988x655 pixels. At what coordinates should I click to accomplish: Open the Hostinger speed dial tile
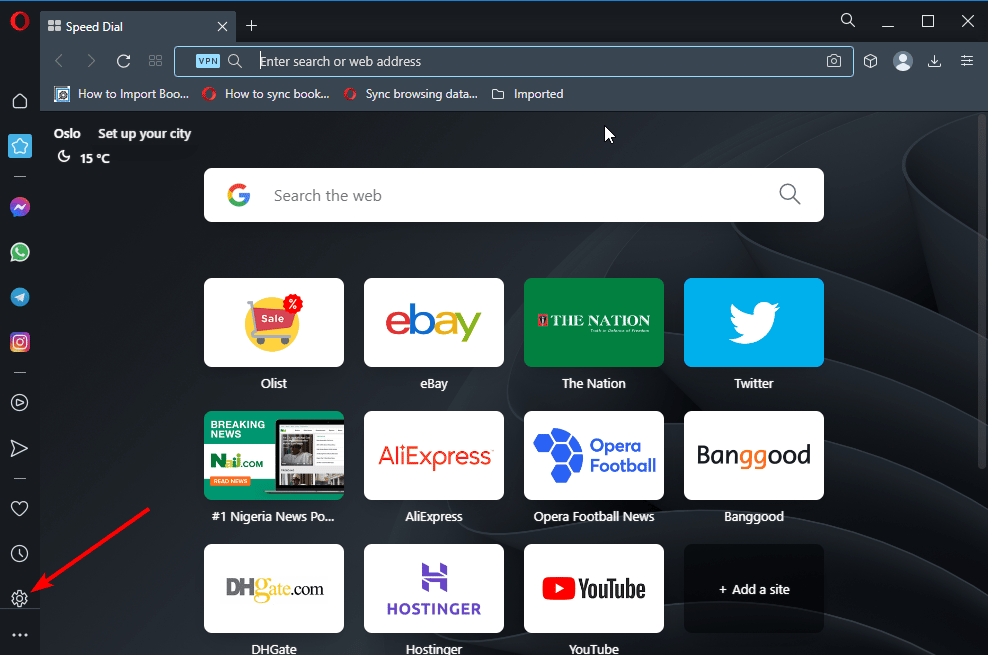click(x=434, y=588)
